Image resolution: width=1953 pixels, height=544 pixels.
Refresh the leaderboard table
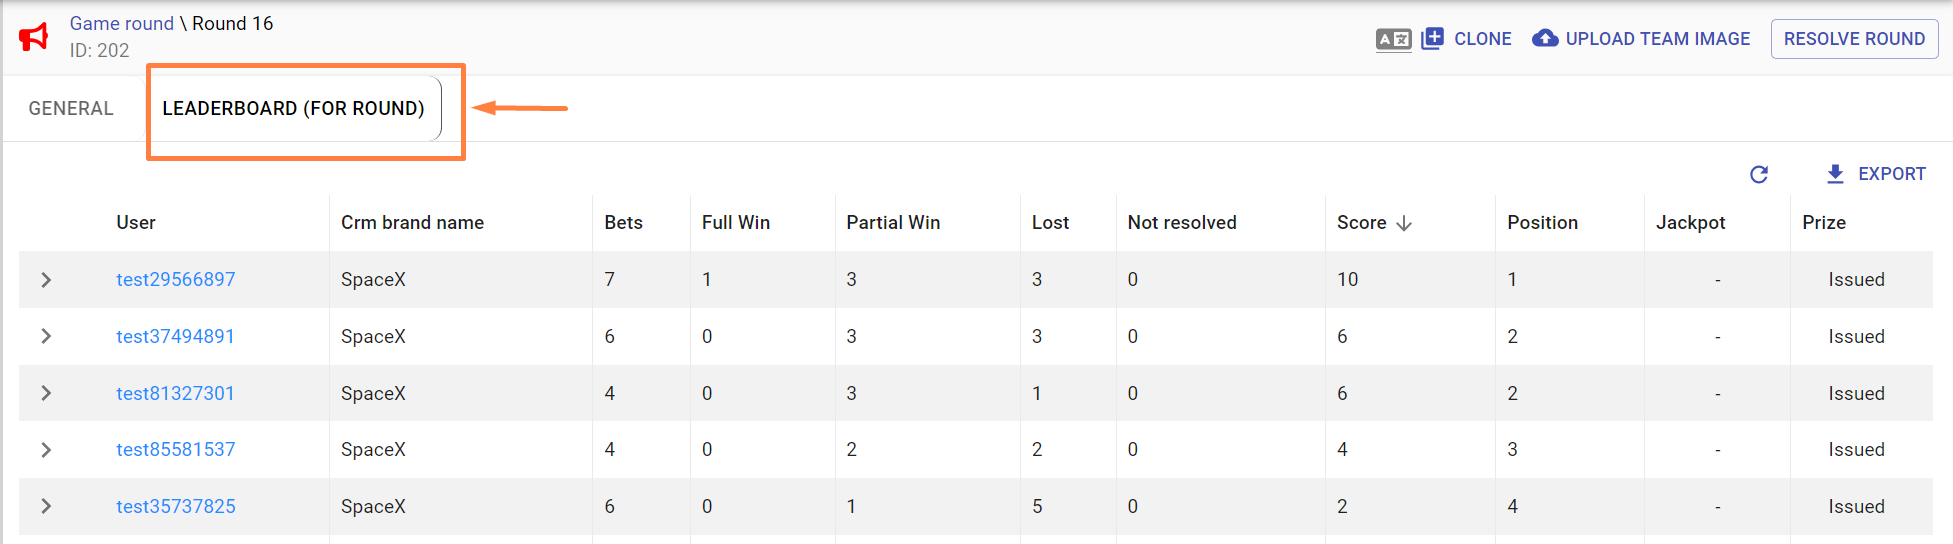tap(1759, 174)
